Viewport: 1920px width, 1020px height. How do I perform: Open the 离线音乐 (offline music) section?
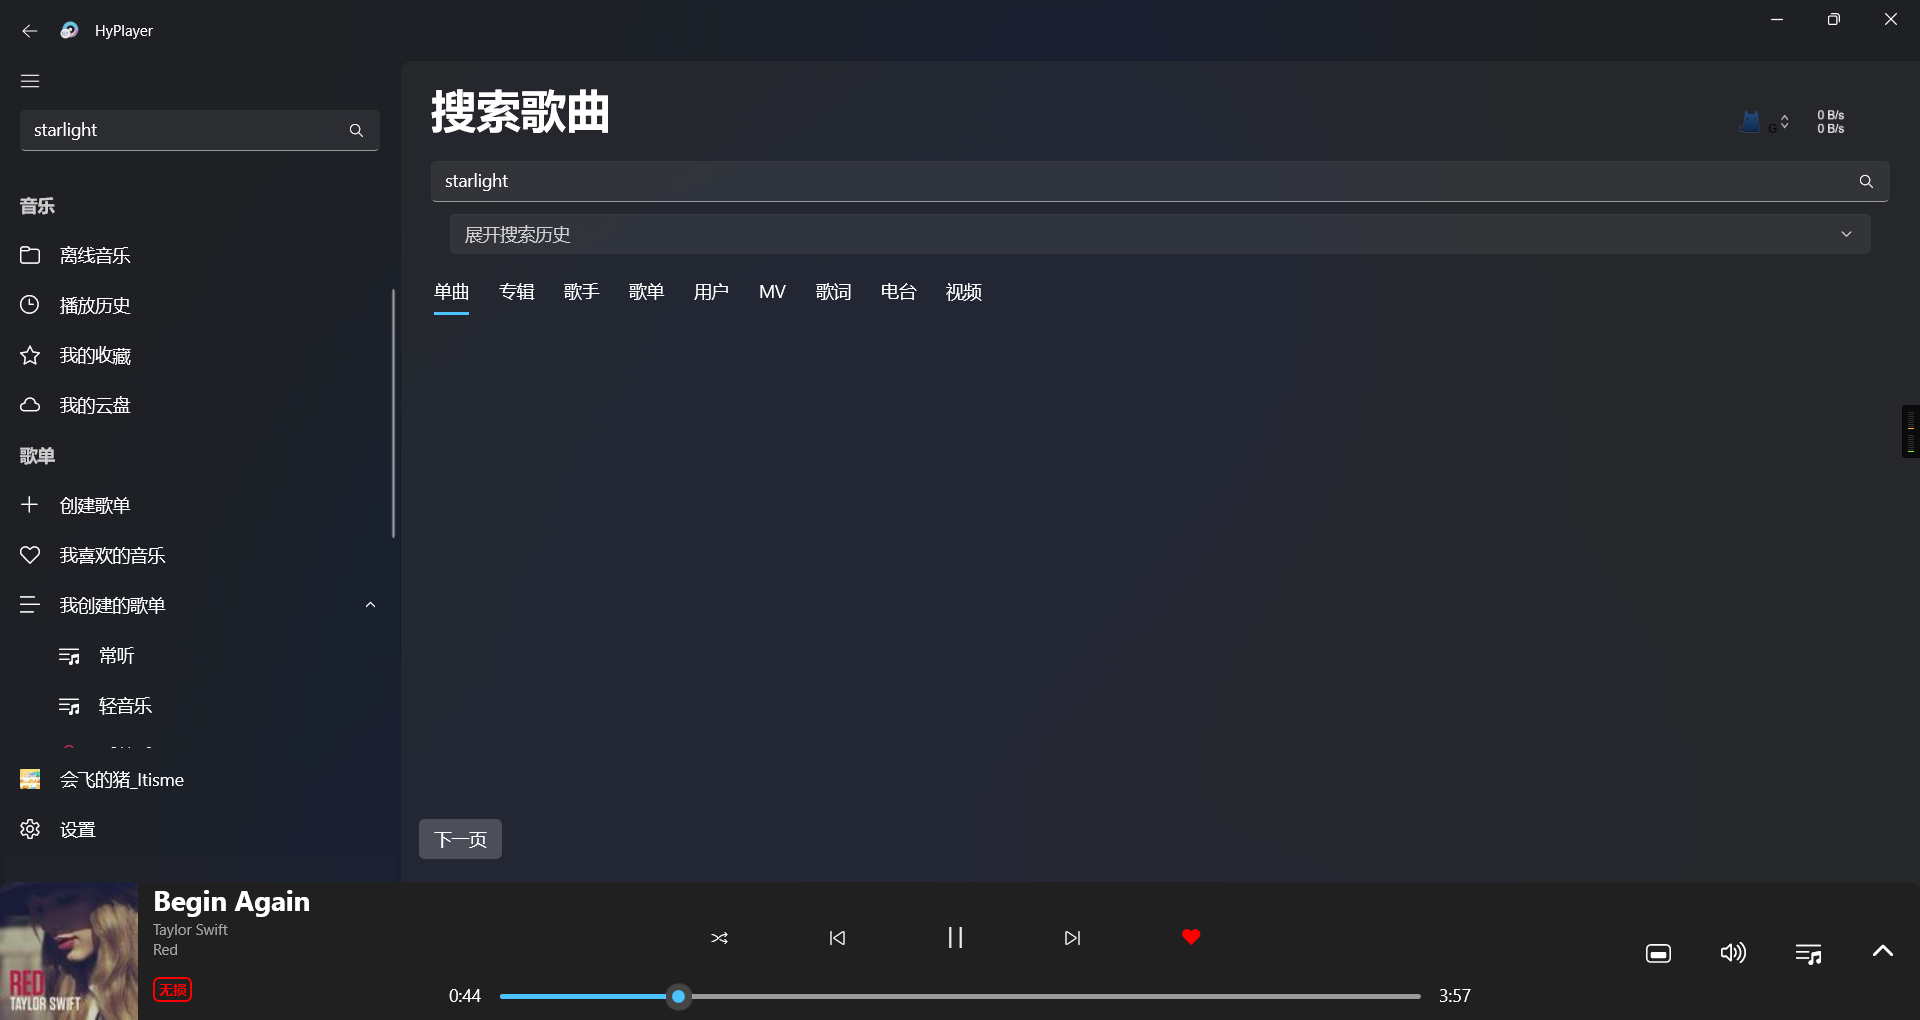[94, 255]
